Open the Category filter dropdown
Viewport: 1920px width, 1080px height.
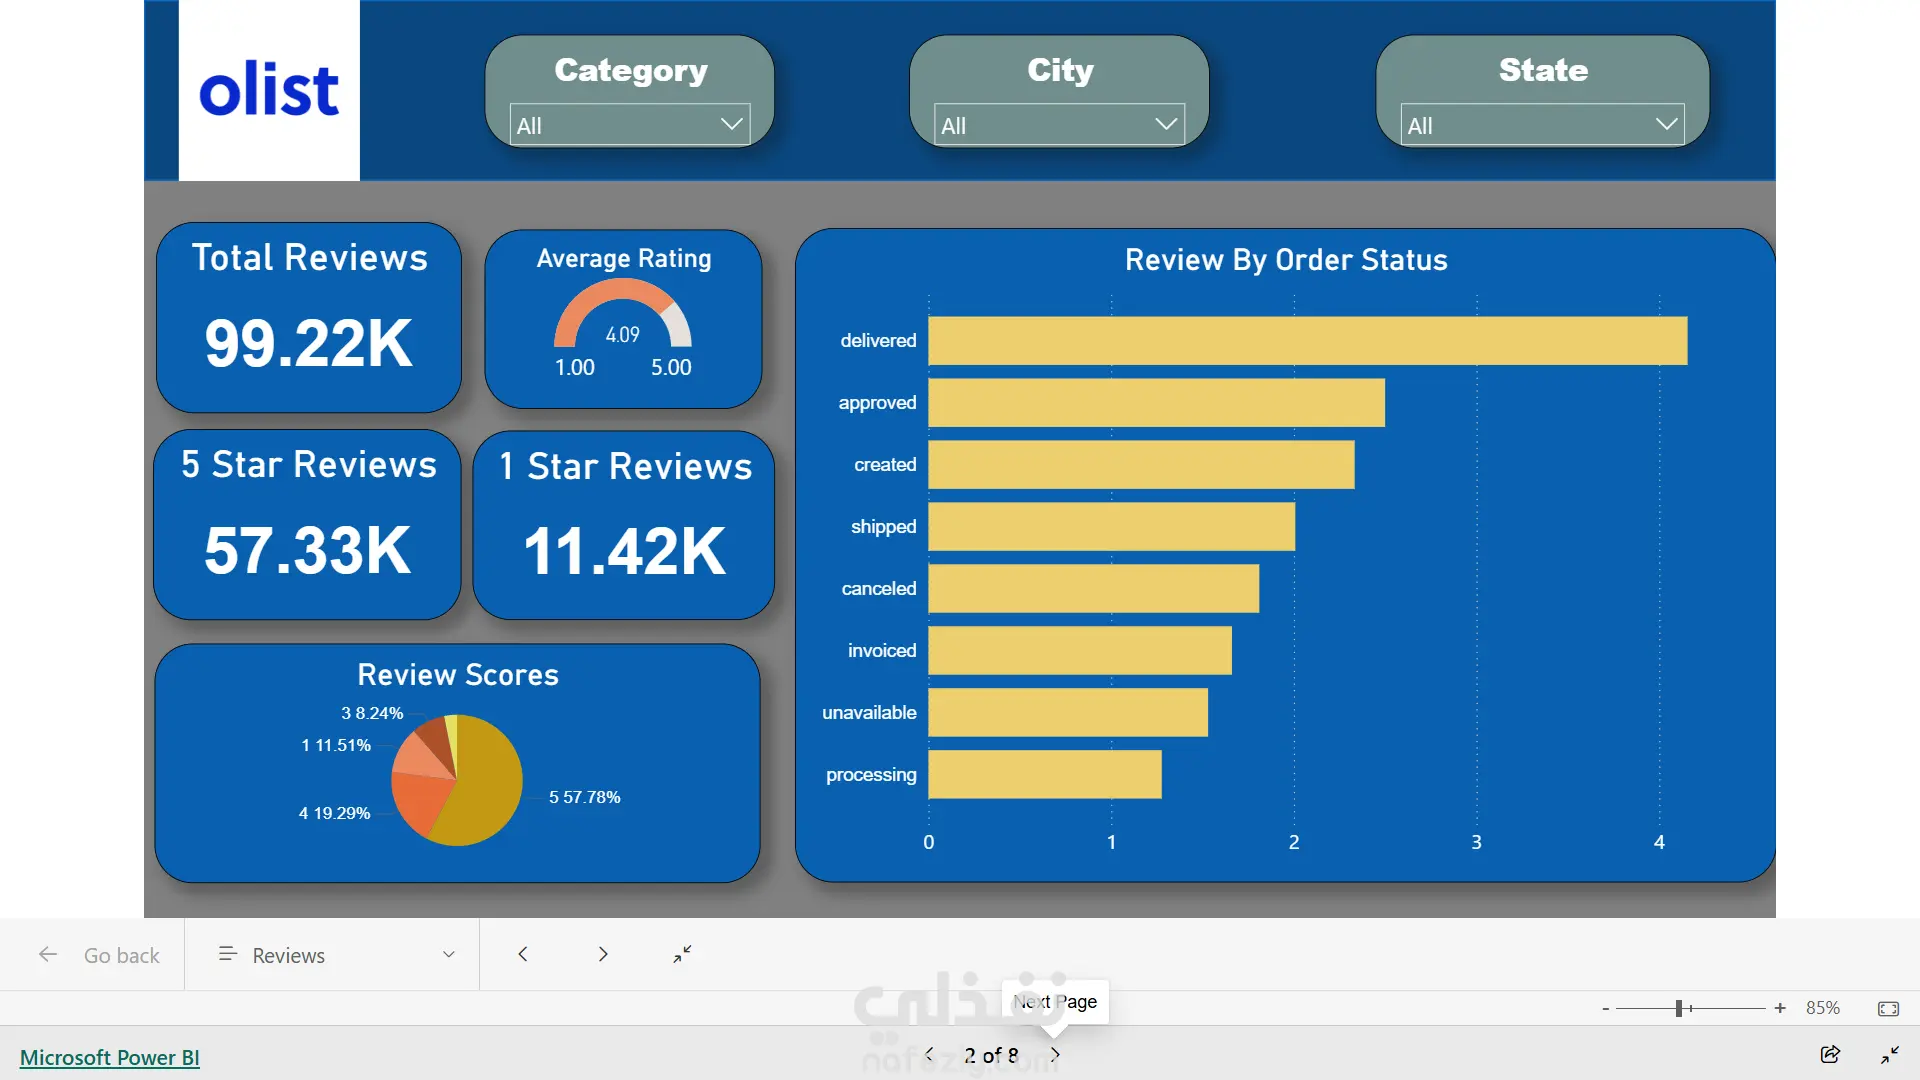click(x=630, y=125)
